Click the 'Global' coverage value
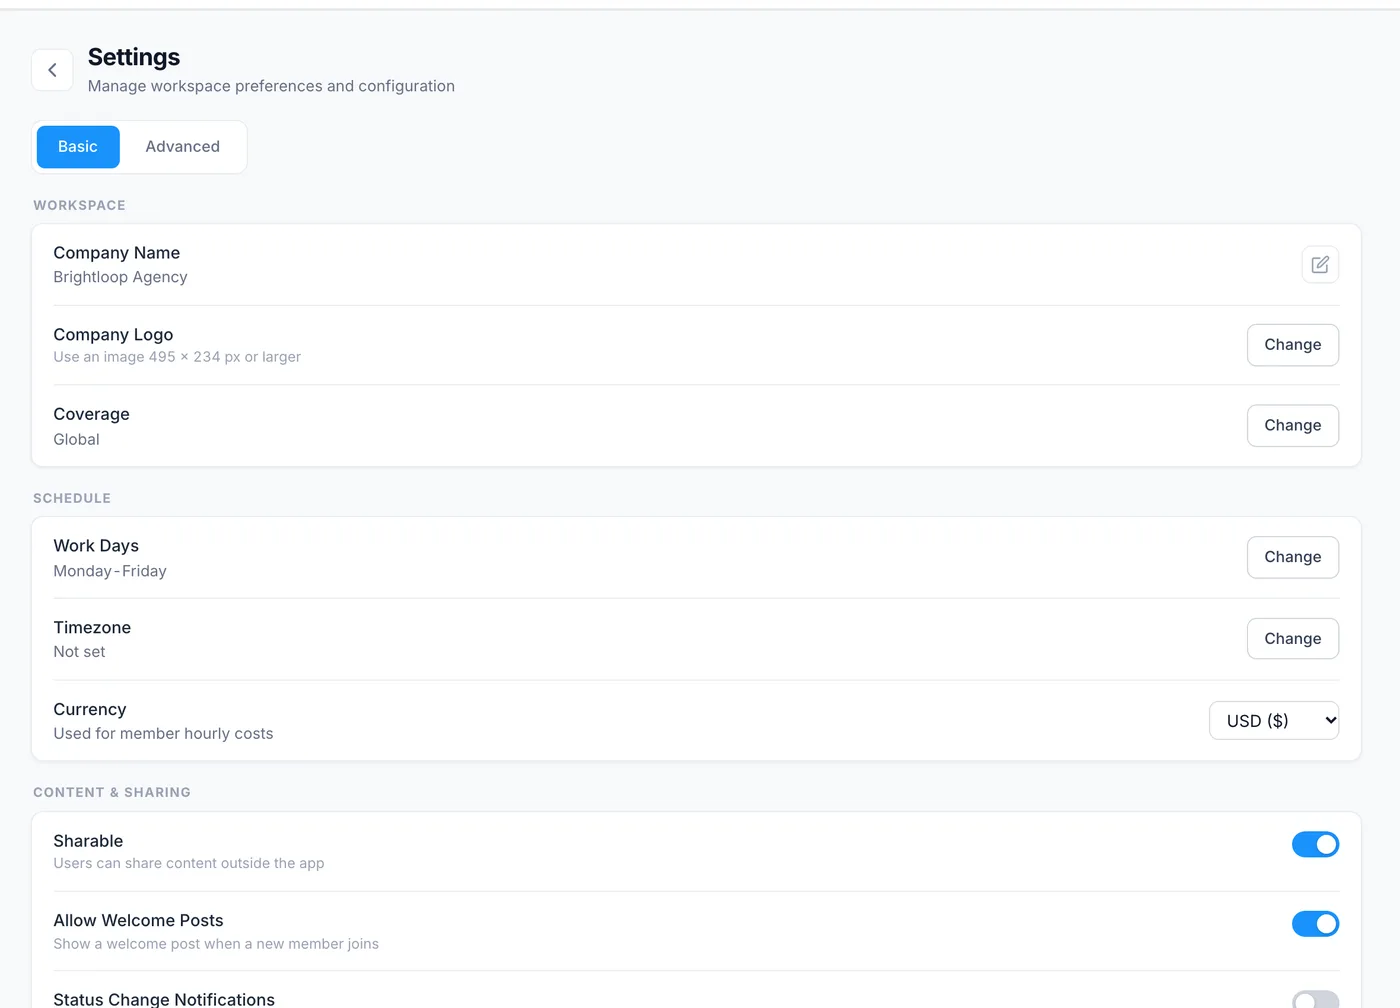 [76, 440]
